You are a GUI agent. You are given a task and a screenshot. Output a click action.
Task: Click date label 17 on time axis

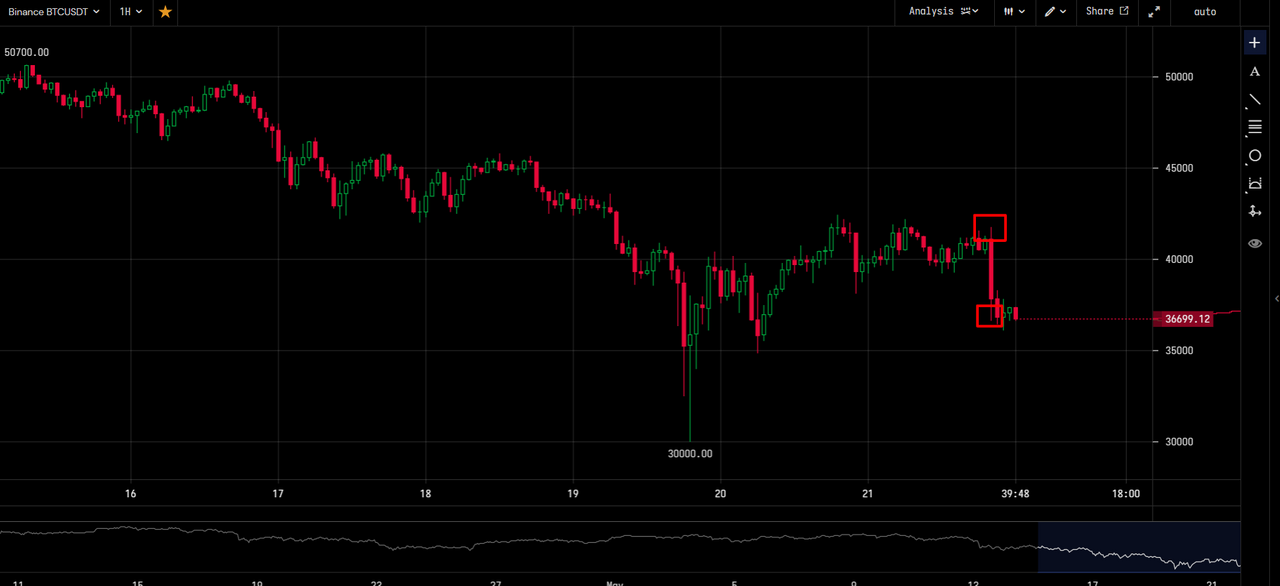click(x=278, y=494)
